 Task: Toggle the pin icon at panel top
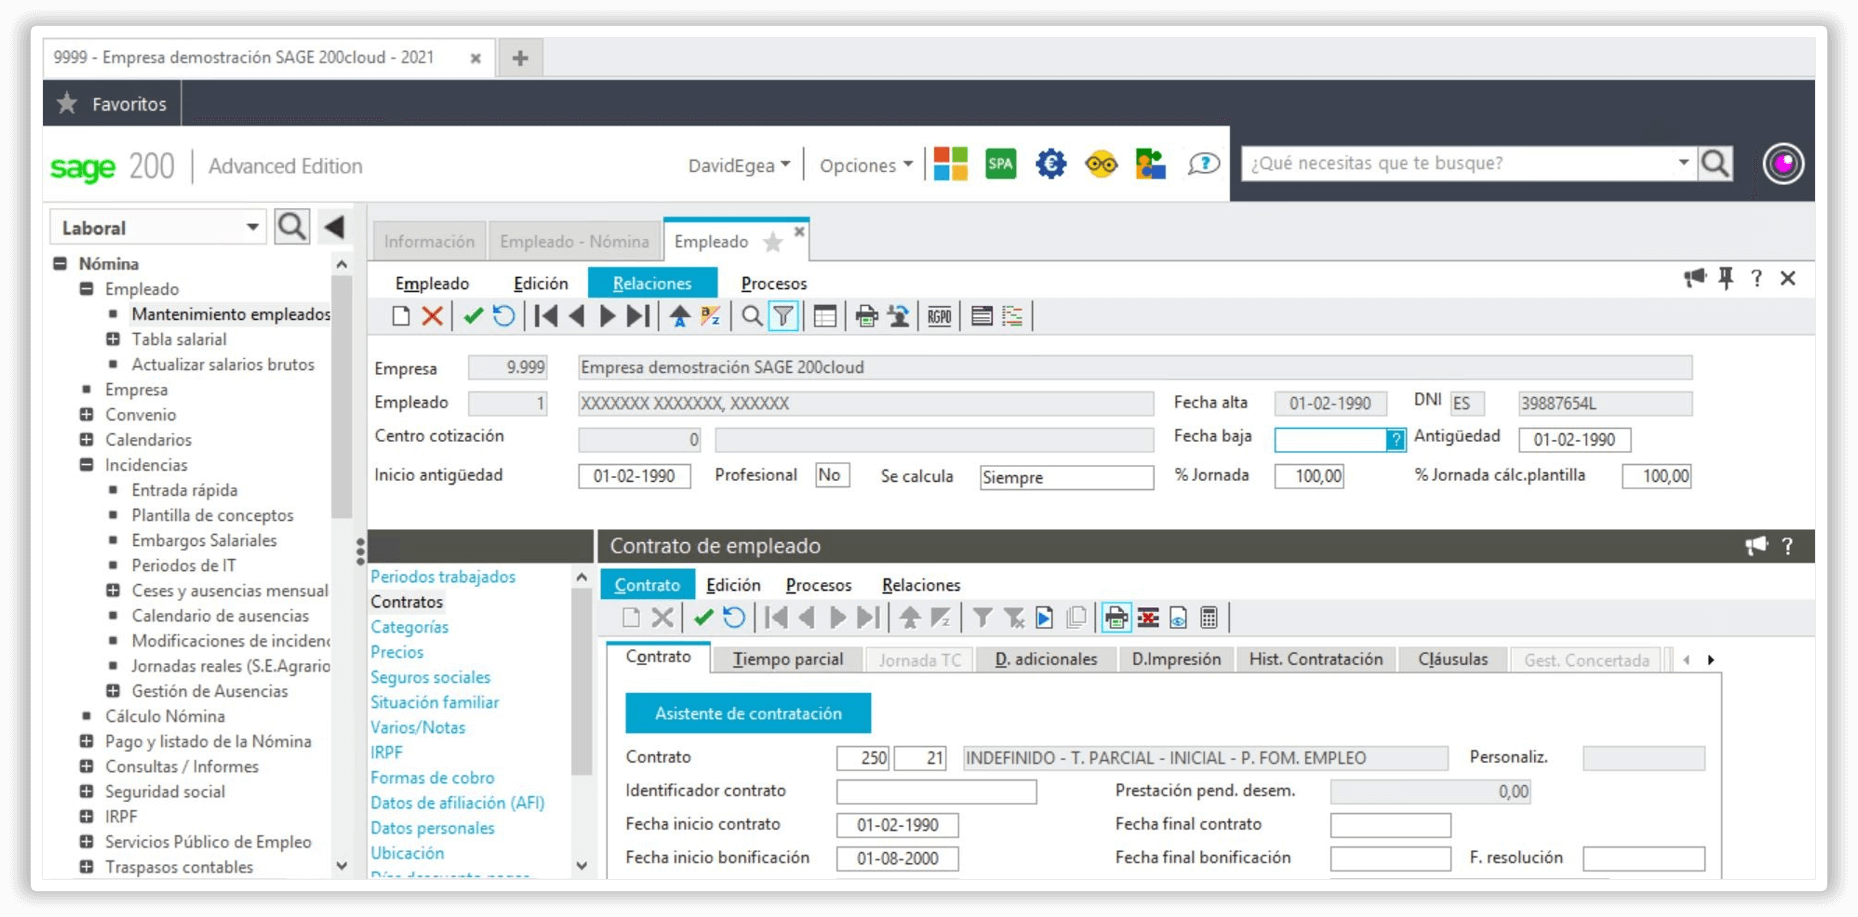tap(1726, 278)
